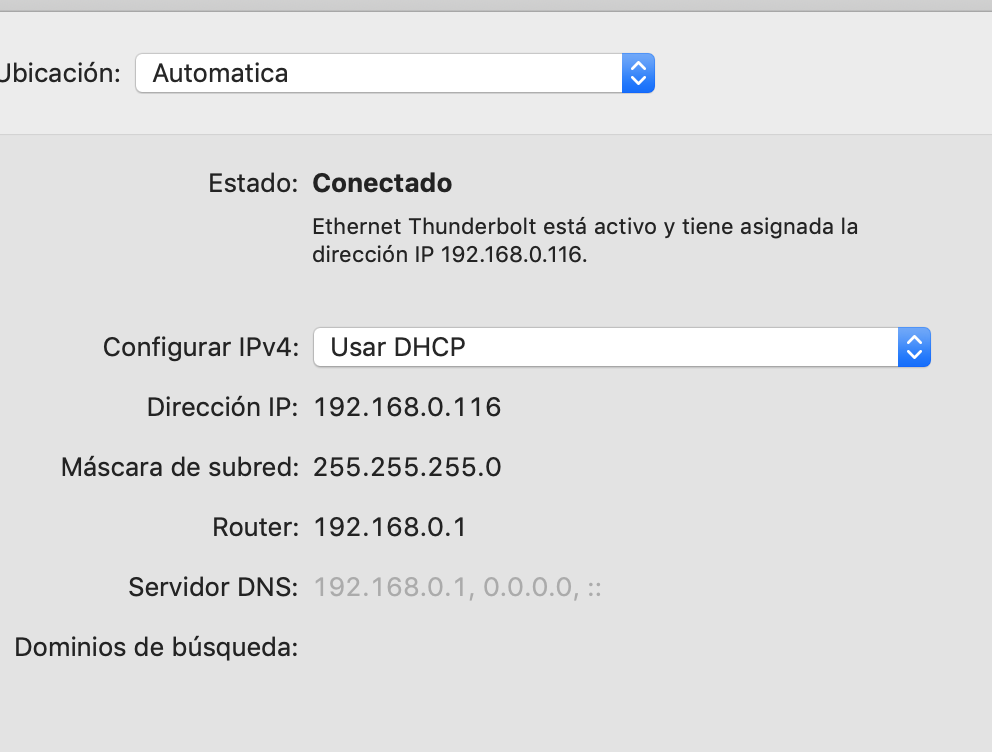Click the Dominios de búsqueda label
Viewport: 992px width, 752px height.
[x=156, y=647]
